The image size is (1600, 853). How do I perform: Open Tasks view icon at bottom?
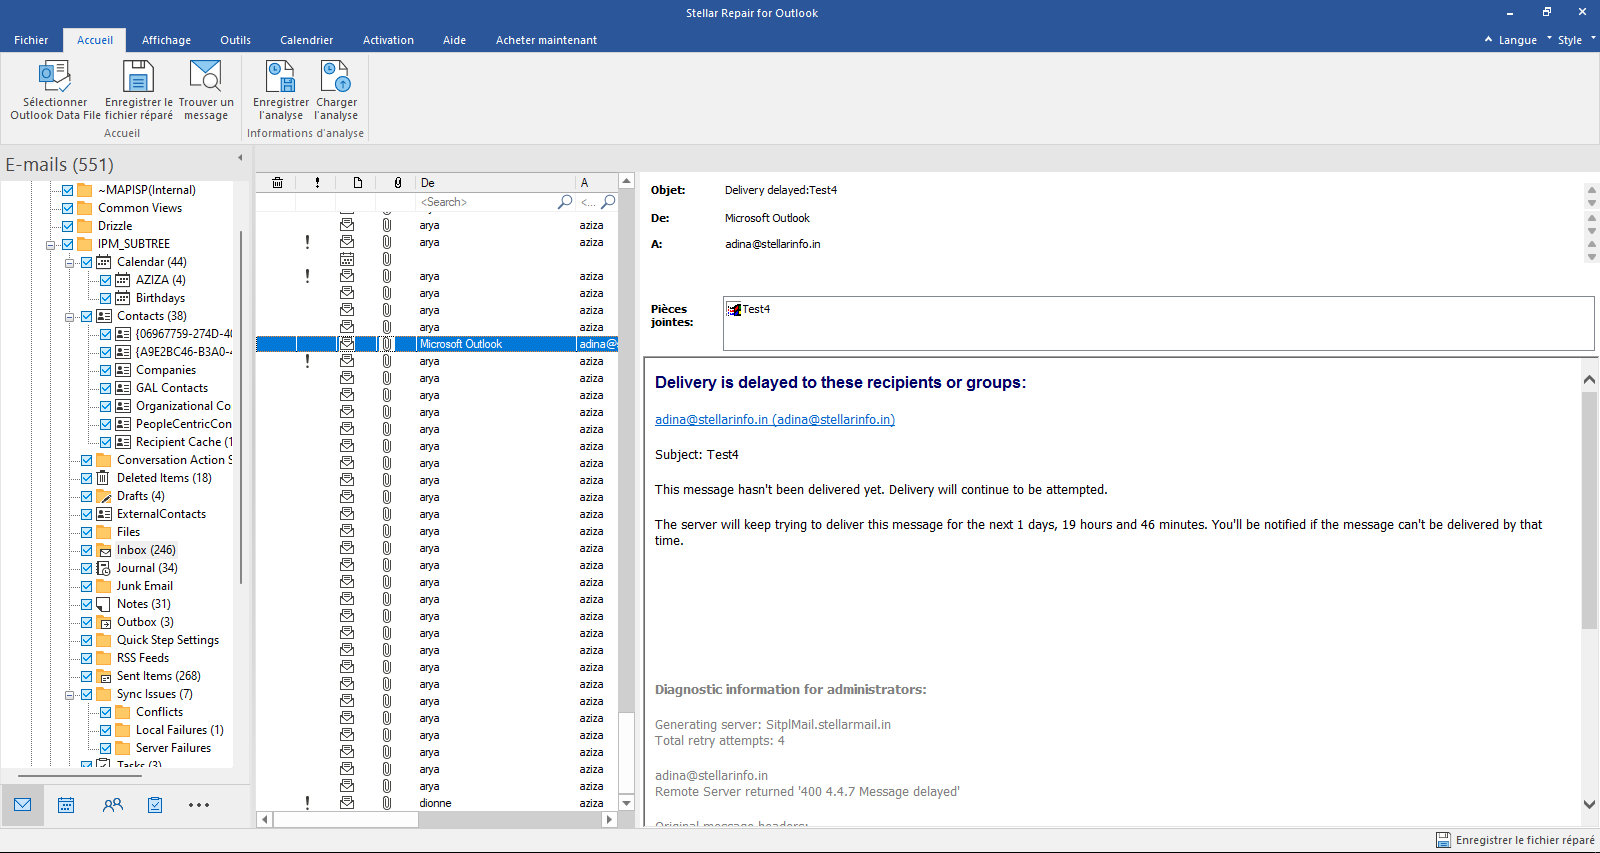[x=155, y=805]
